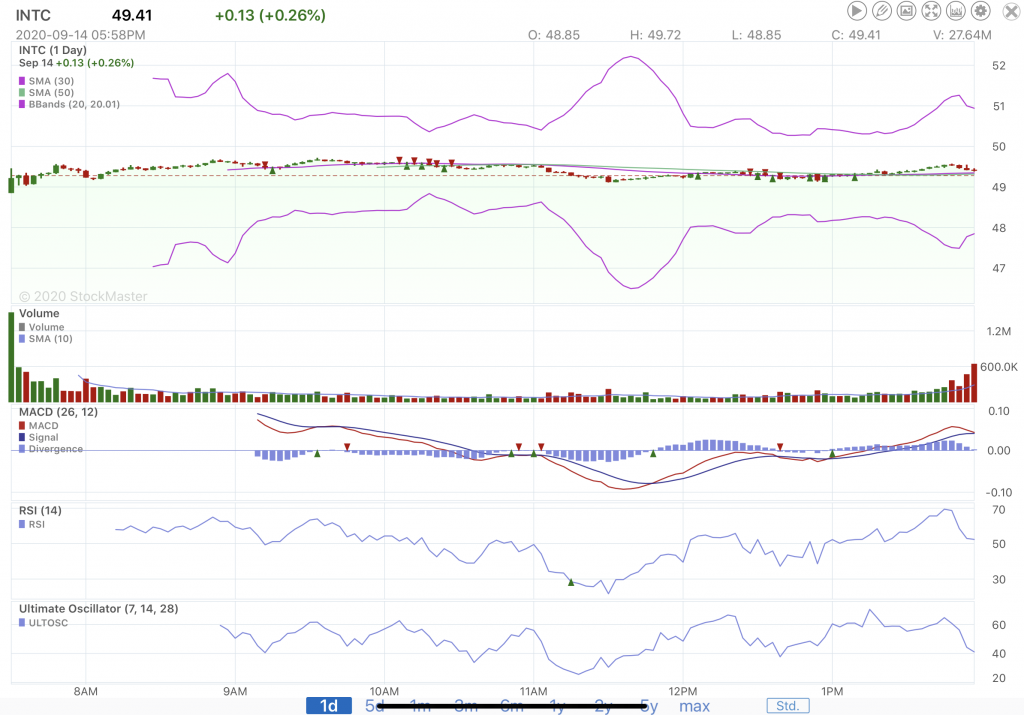This screenshot has width=1024, height=715.
Task: Open the chart indicators icon
Action: tap(956, 11)
